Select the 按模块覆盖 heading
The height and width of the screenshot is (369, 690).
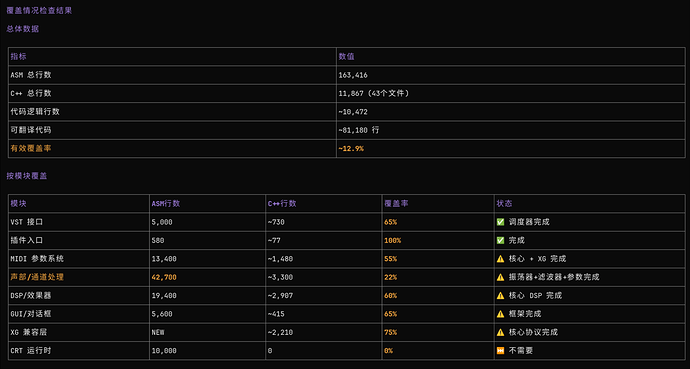[x=27, y=176]
